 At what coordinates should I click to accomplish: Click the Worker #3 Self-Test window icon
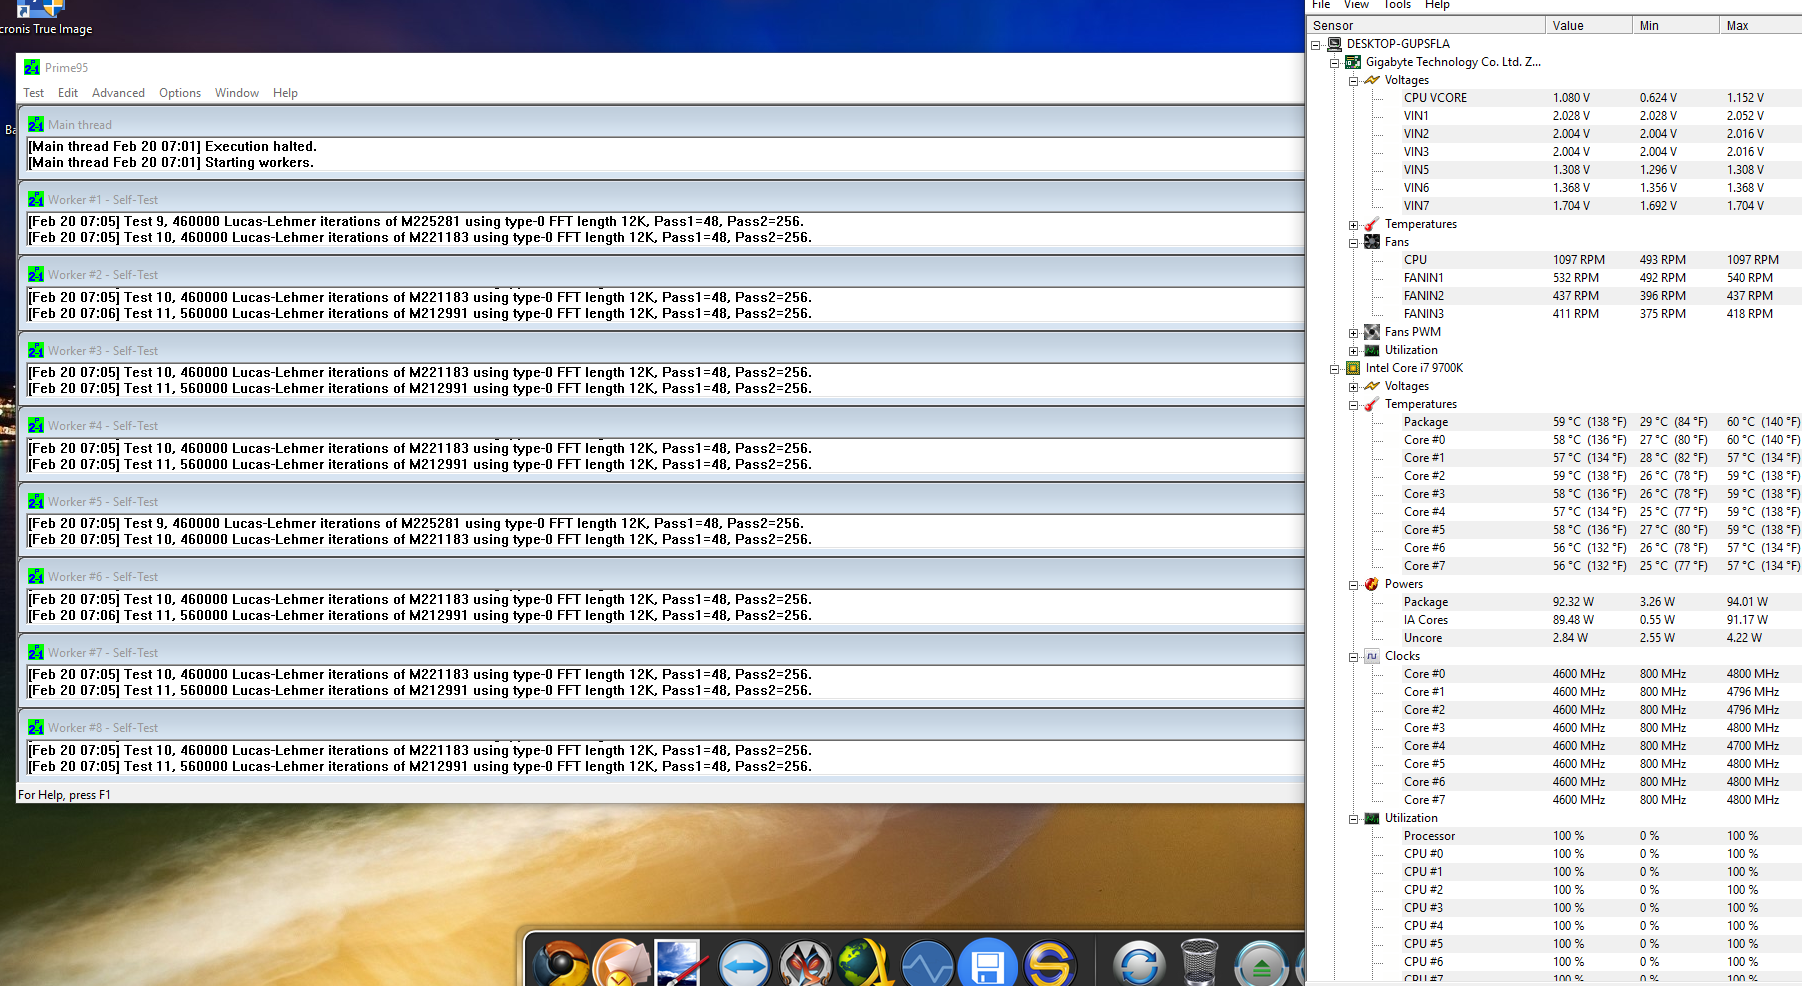pos(36,351)
